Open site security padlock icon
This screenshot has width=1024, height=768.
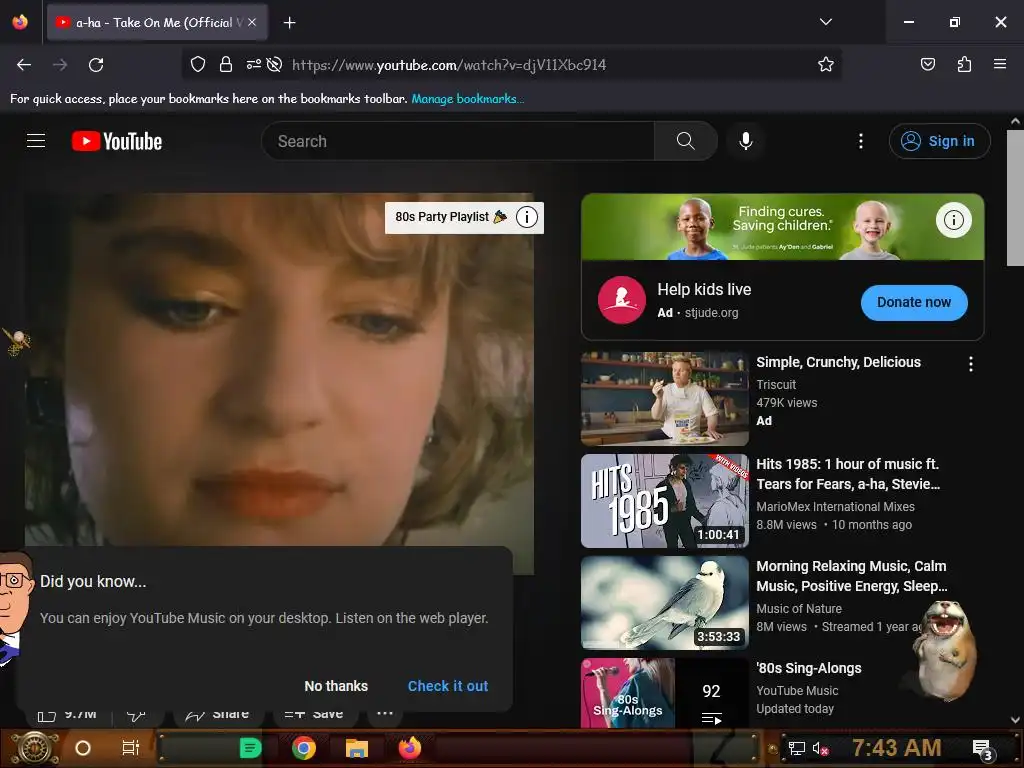point(226,64)
